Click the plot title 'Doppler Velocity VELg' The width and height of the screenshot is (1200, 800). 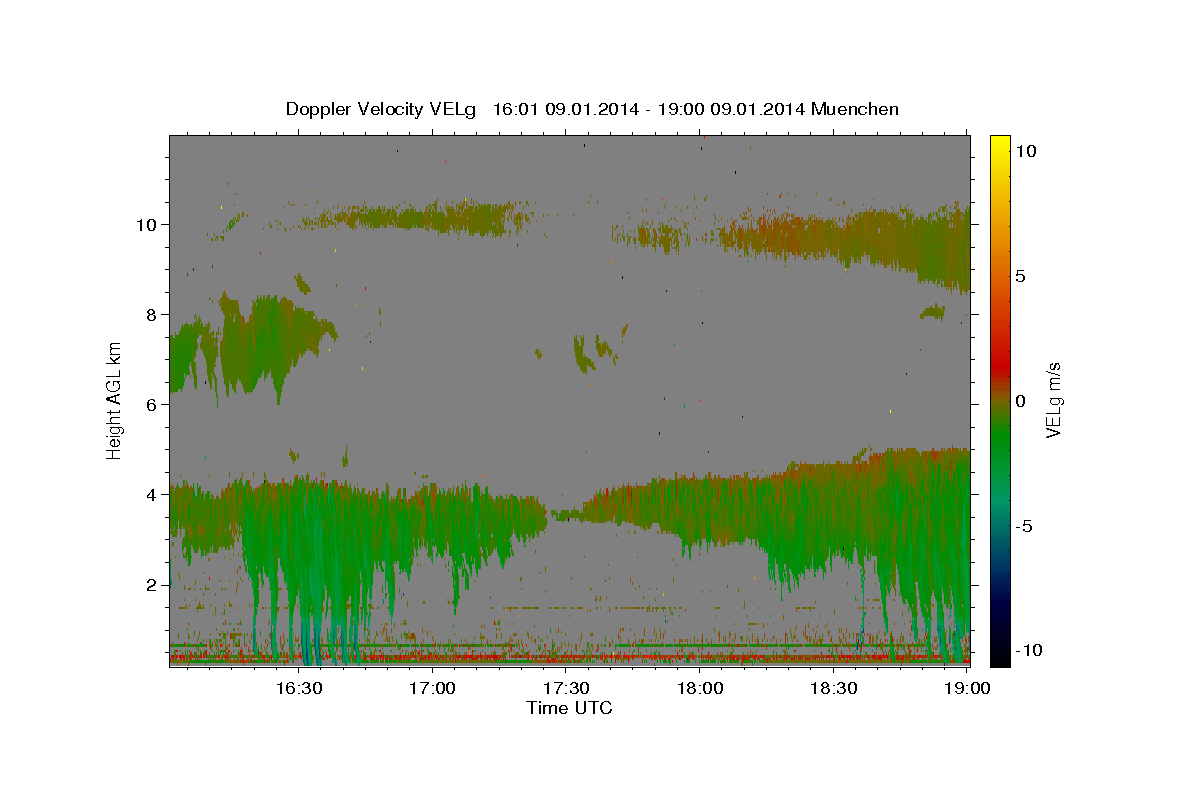382,109
